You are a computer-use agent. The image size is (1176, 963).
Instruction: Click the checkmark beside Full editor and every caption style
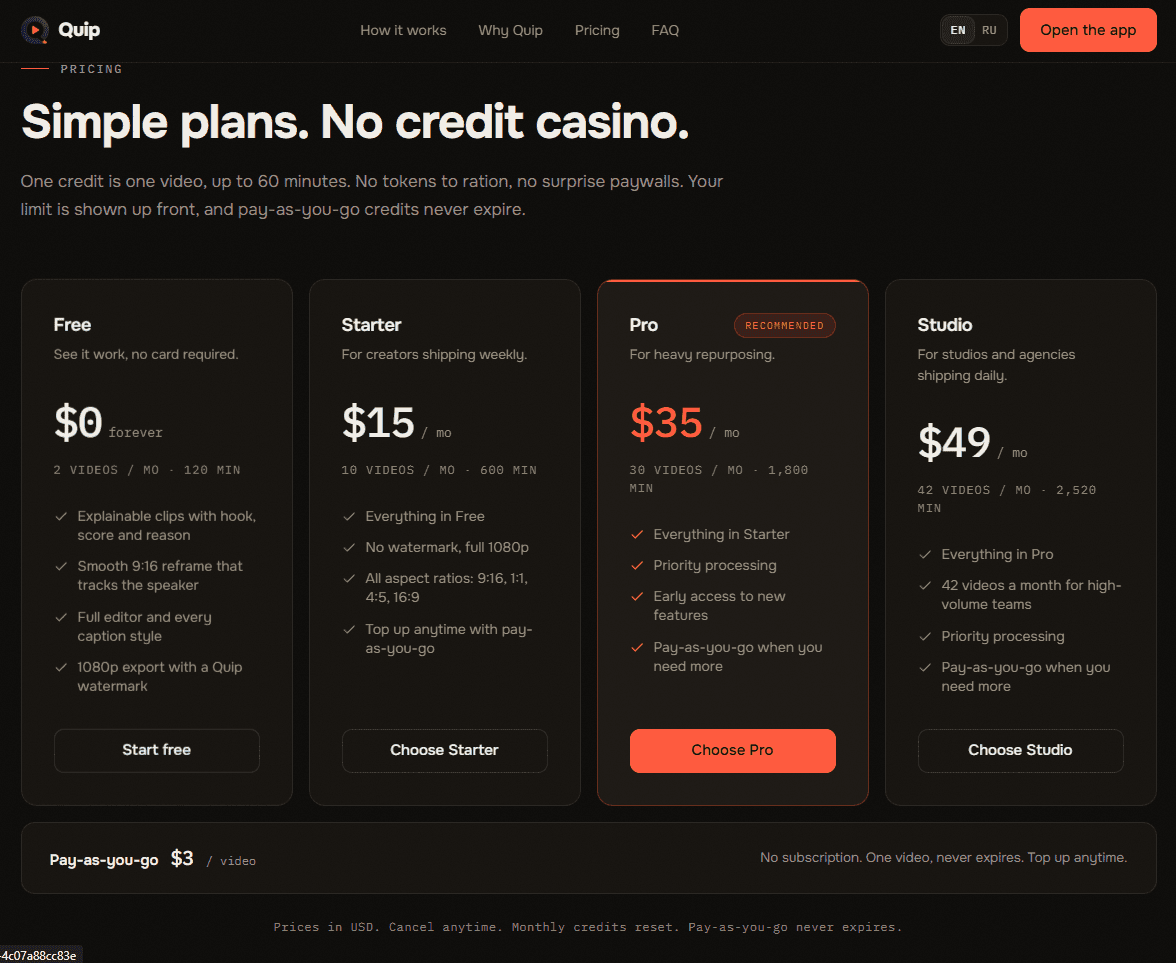point(61,617)
